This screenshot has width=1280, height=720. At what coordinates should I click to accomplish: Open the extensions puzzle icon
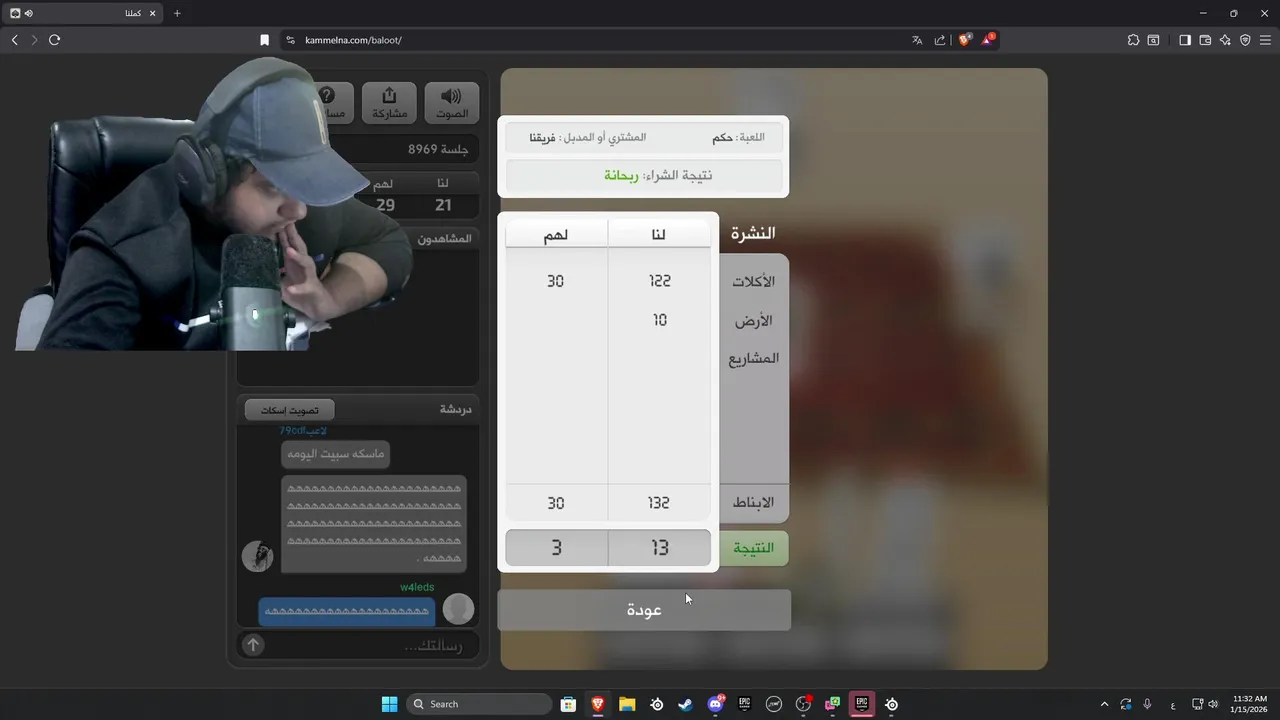1133,40
